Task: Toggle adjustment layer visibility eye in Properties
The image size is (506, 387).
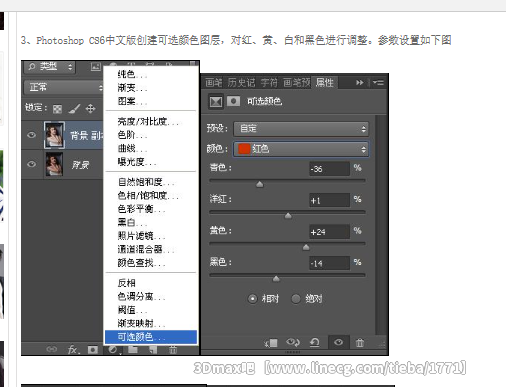Action: pos(338,342)
